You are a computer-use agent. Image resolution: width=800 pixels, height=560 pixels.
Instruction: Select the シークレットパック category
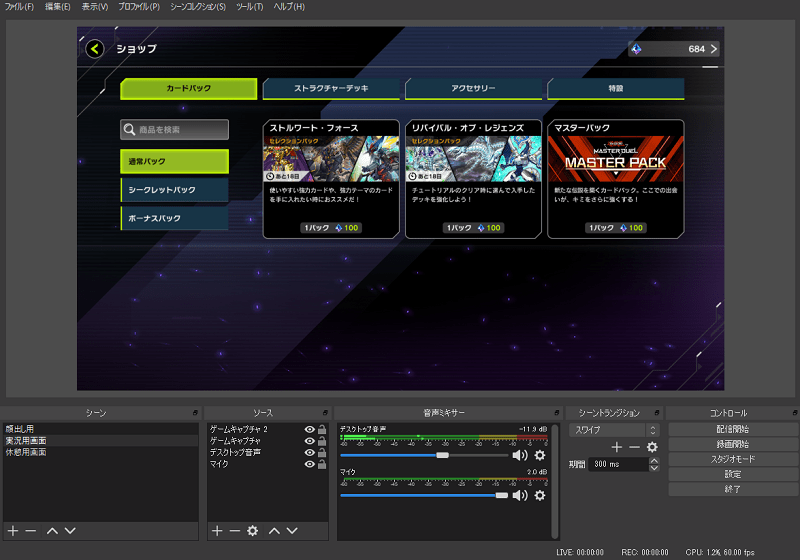[x=174, y=190]
